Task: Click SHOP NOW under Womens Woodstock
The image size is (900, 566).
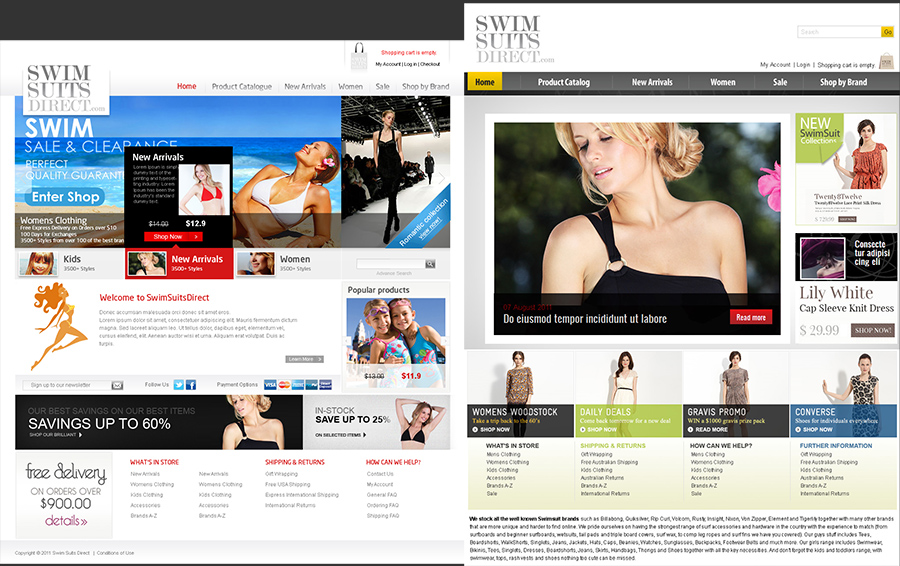Action: (x=491, y=429)
